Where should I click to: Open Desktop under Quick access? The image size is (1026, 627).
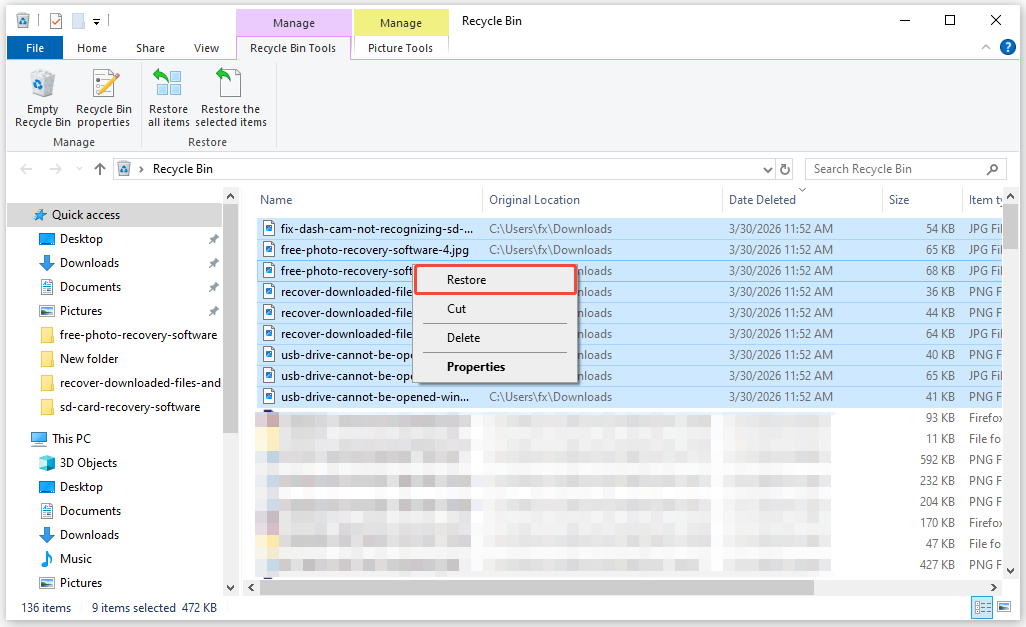[x=81, y=239]
